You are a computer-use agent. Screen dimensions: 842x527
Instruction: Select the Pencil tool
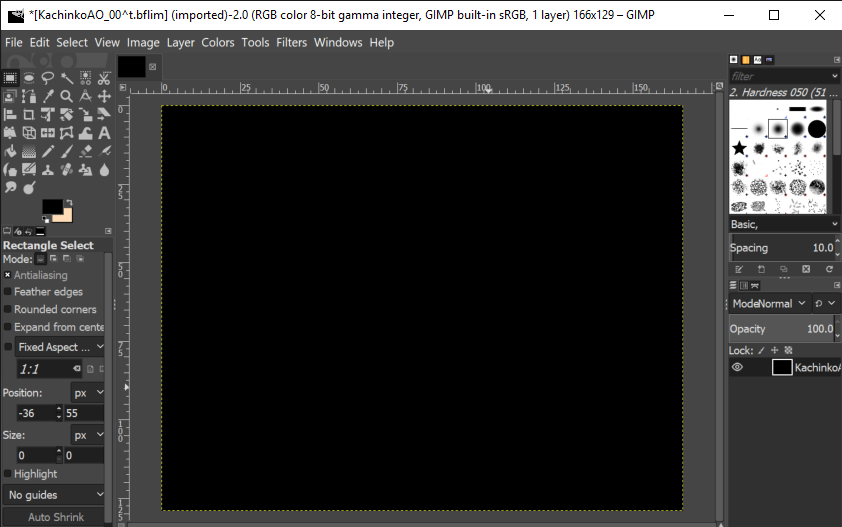[x=47, y=151]
